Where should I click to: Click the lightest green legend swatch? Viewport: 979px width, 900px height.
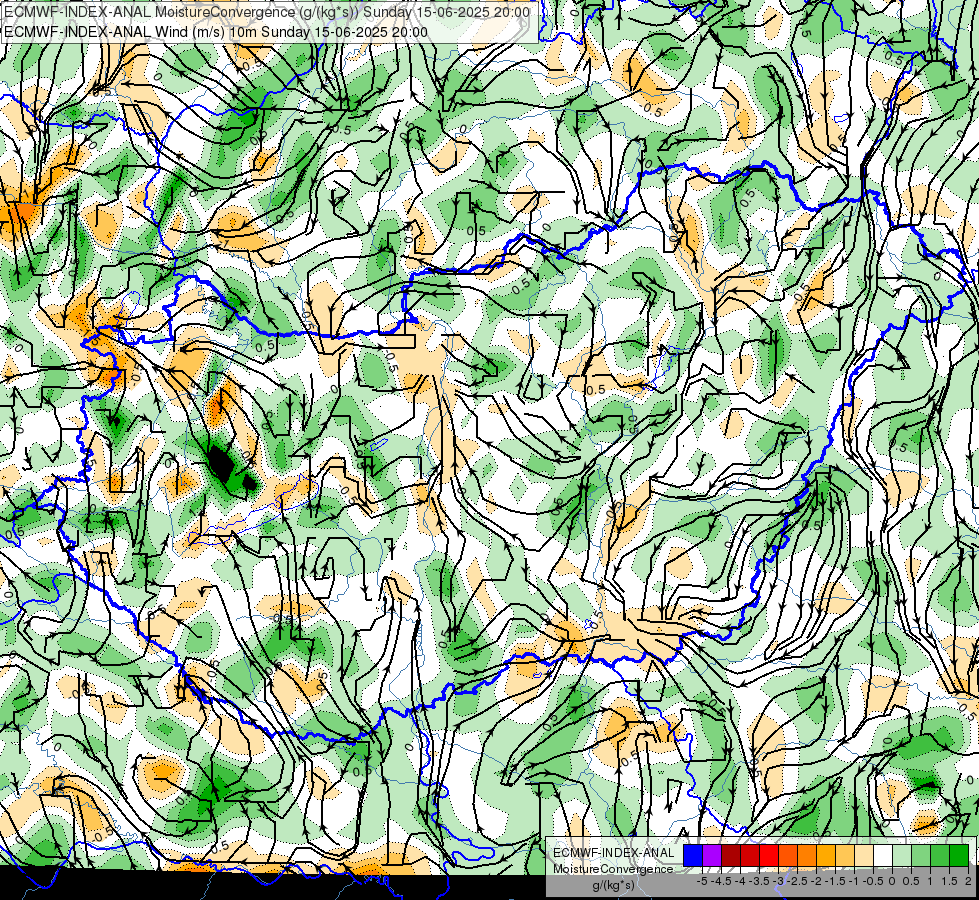902,855
